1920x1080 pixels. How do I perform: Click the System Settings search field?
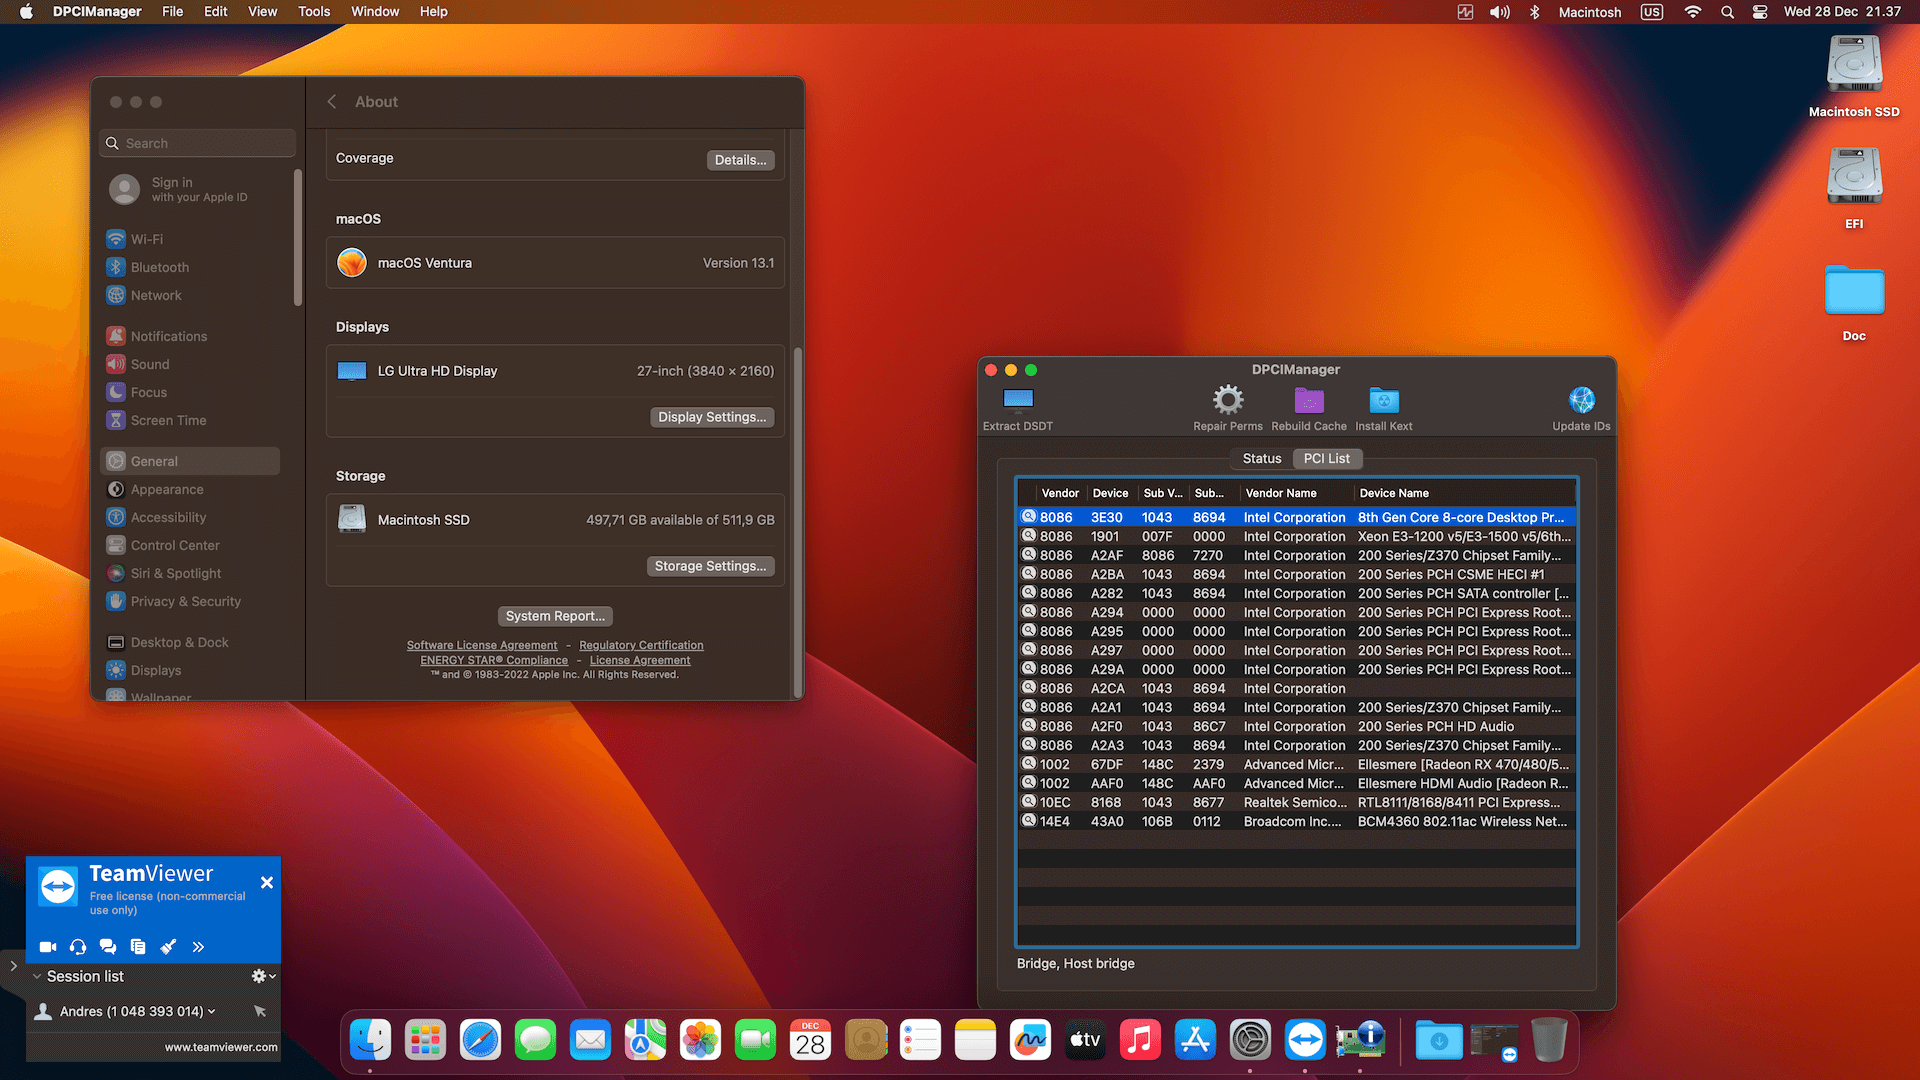(x=198, y=143)
